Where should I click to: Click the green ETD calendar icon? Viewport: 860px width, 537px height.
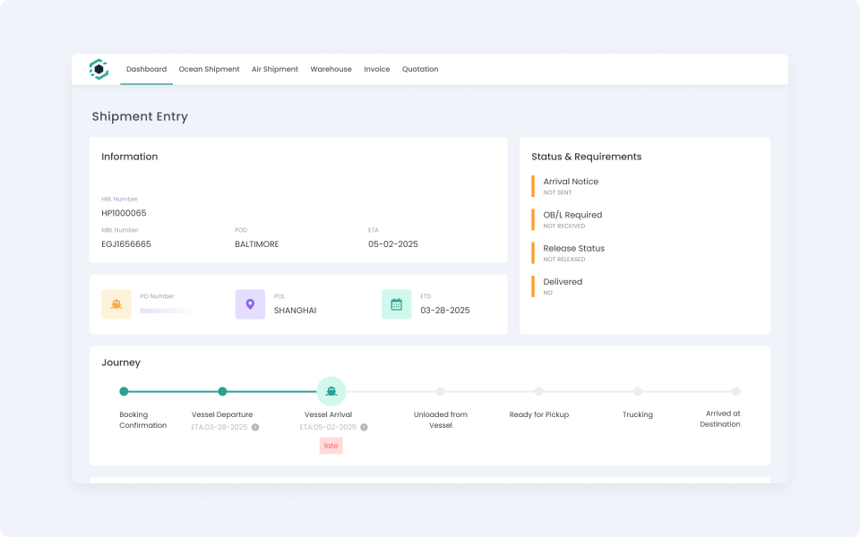click(x=396, y=304)
